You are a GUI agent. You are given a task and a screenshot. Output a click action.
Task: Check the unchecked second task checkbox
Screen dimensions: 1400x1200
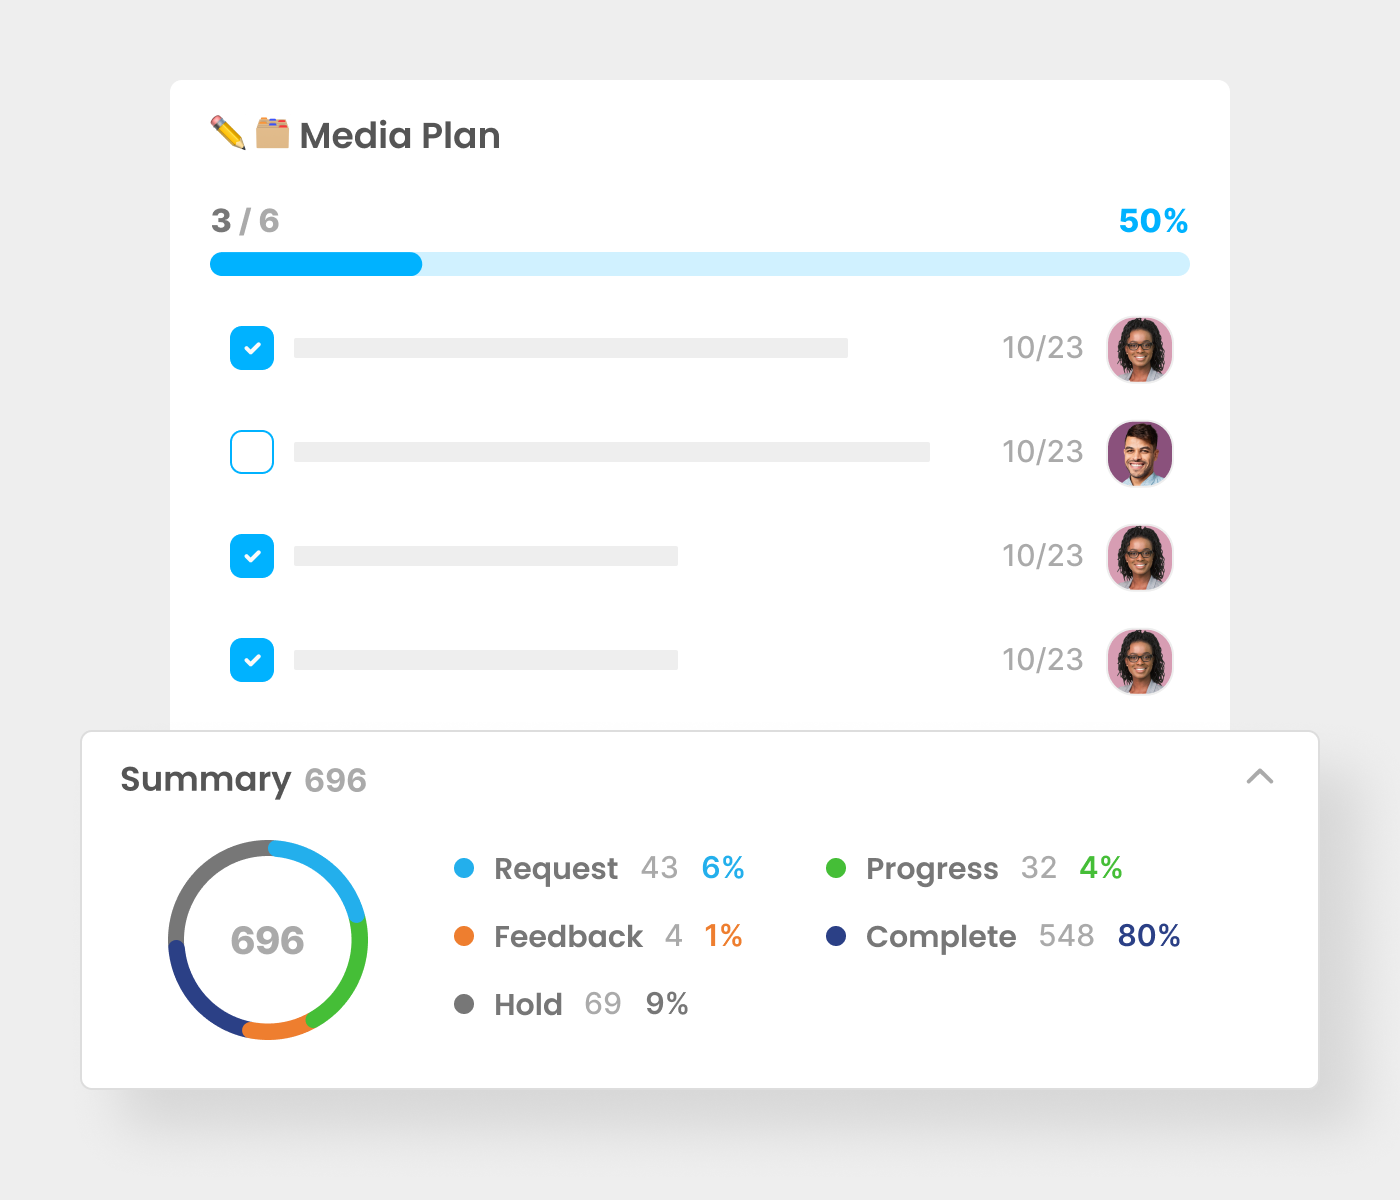pyautogui.click(x=252, y=452)
